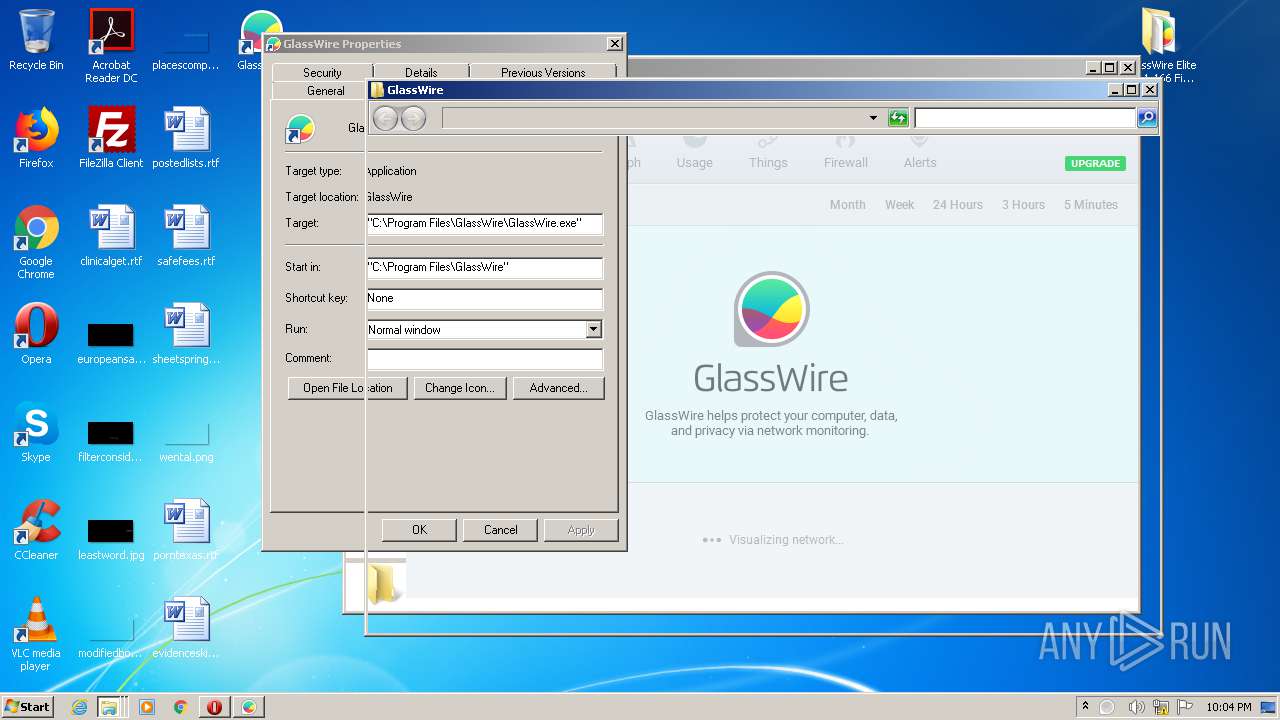Confirm Properties dialog with OK
The width and height of the screenshot is (1280, 720).
[x=419, y=530]
